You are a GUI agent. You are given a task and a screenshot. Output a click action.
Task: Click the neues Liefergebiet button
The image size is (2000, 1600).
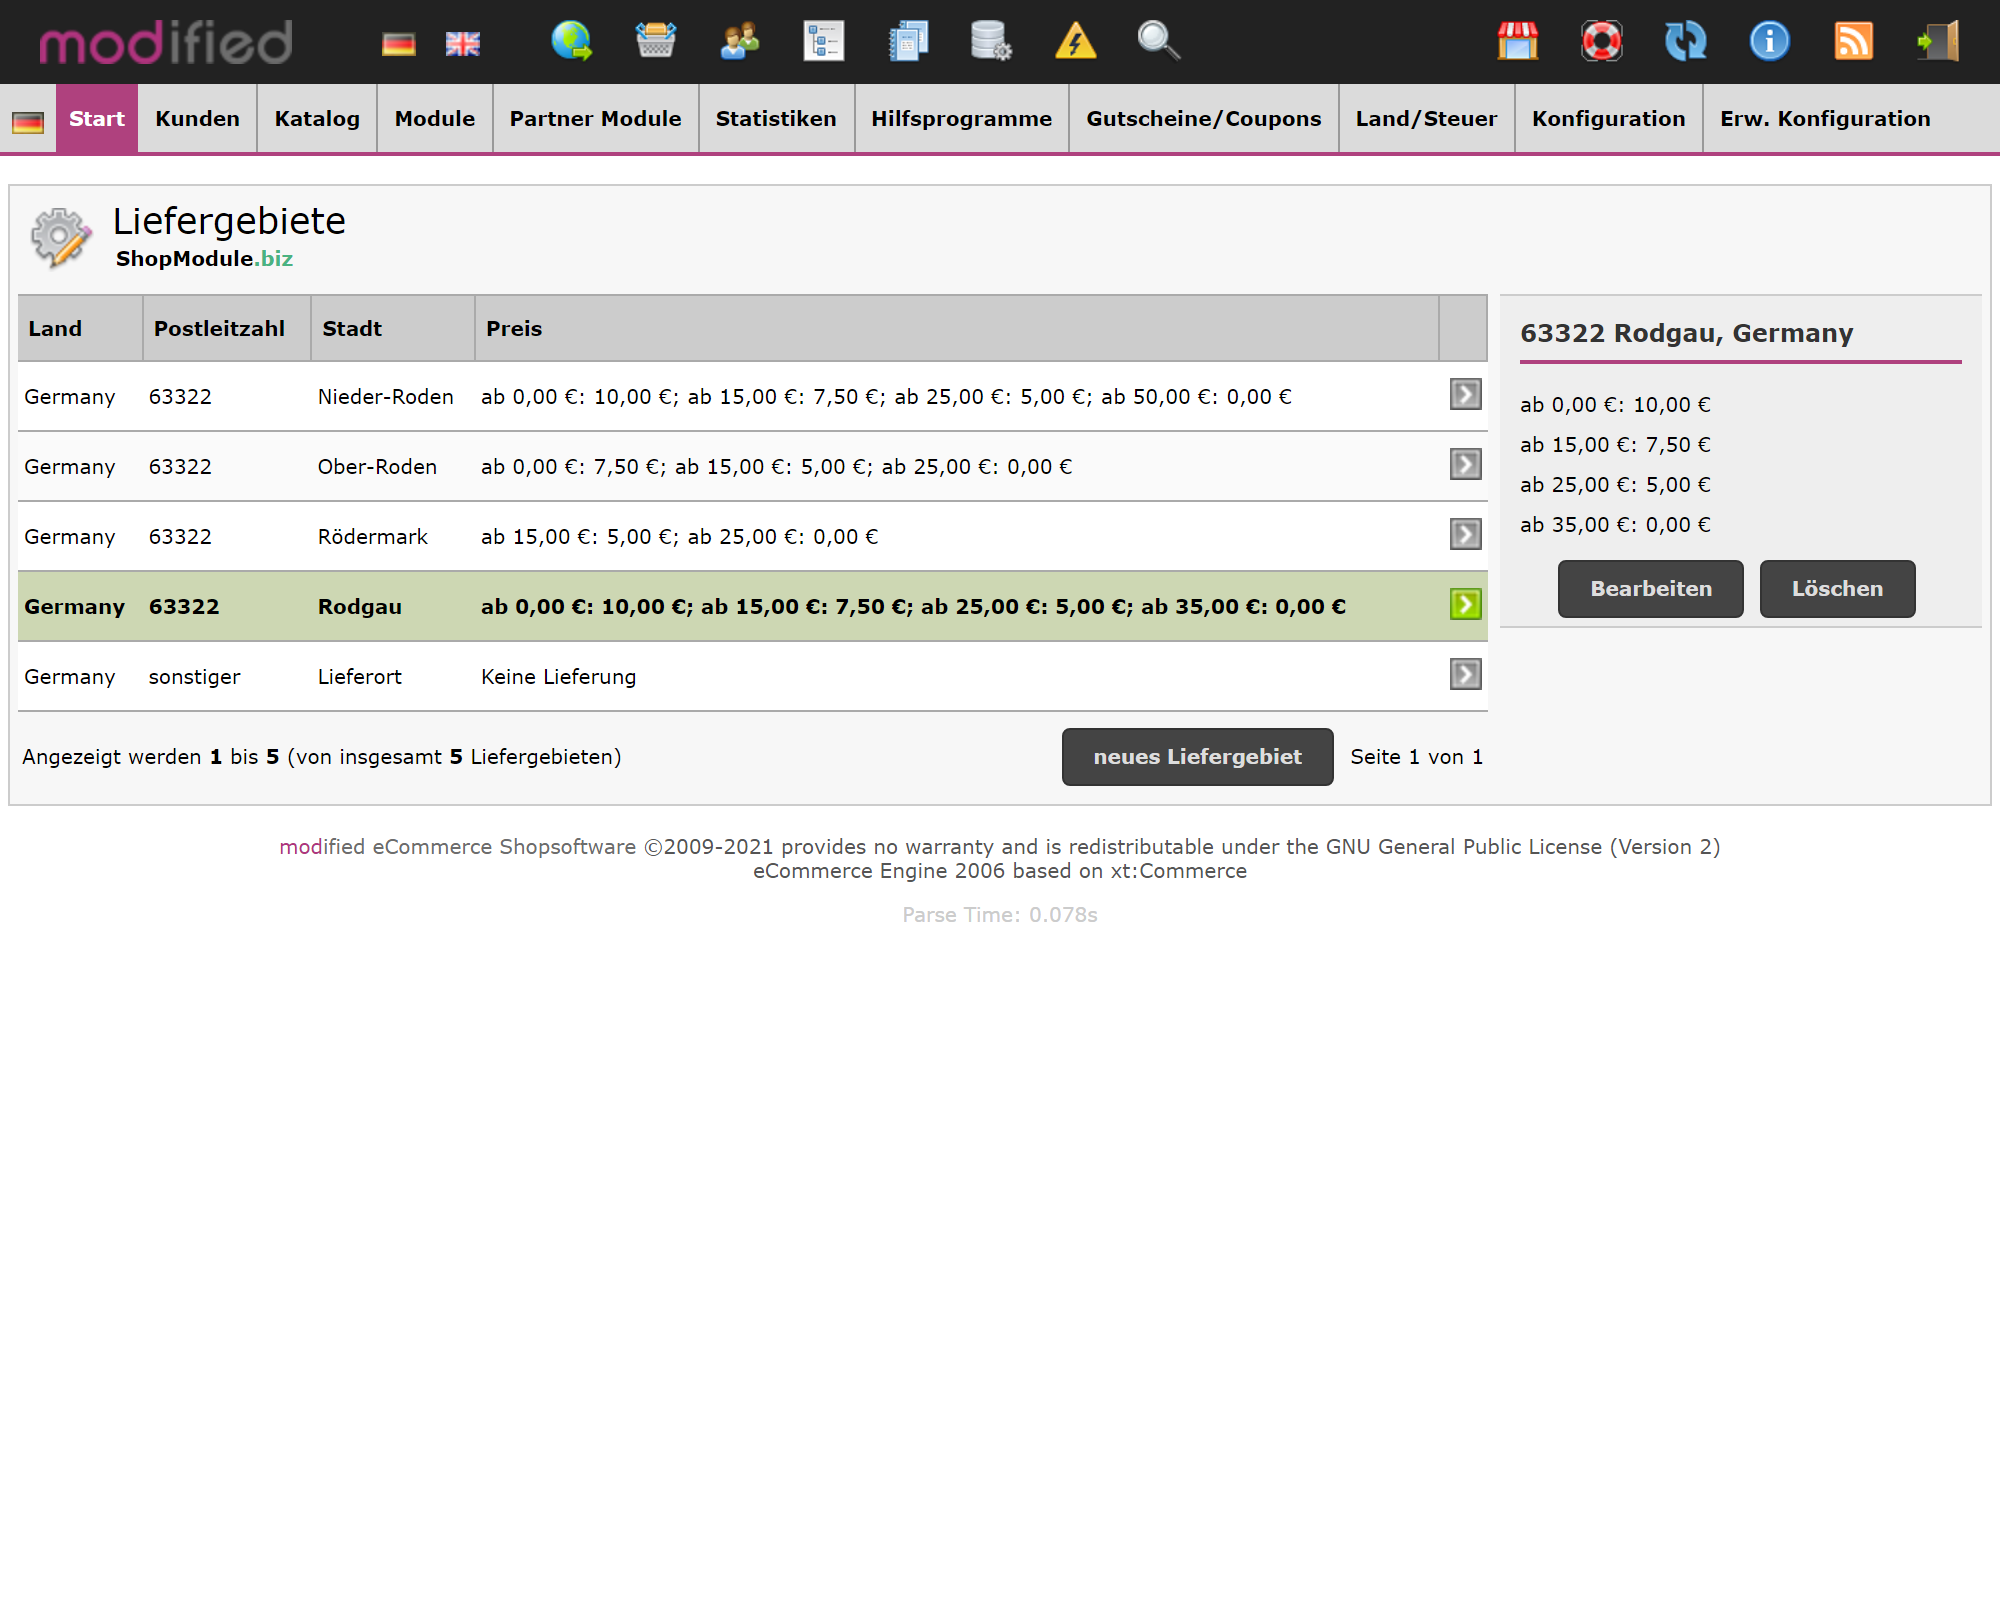click(1197, 757)
